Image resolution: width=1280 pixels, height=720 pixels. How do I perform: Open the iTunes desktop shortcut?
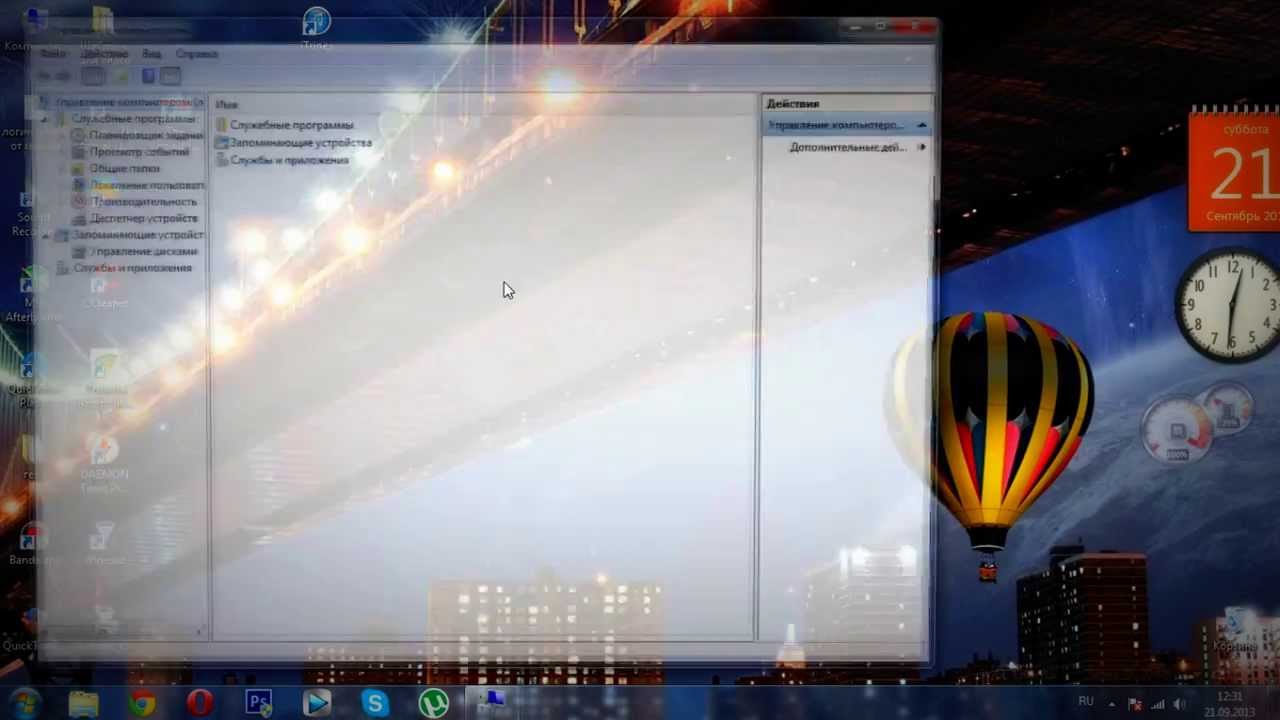point(316,26)
